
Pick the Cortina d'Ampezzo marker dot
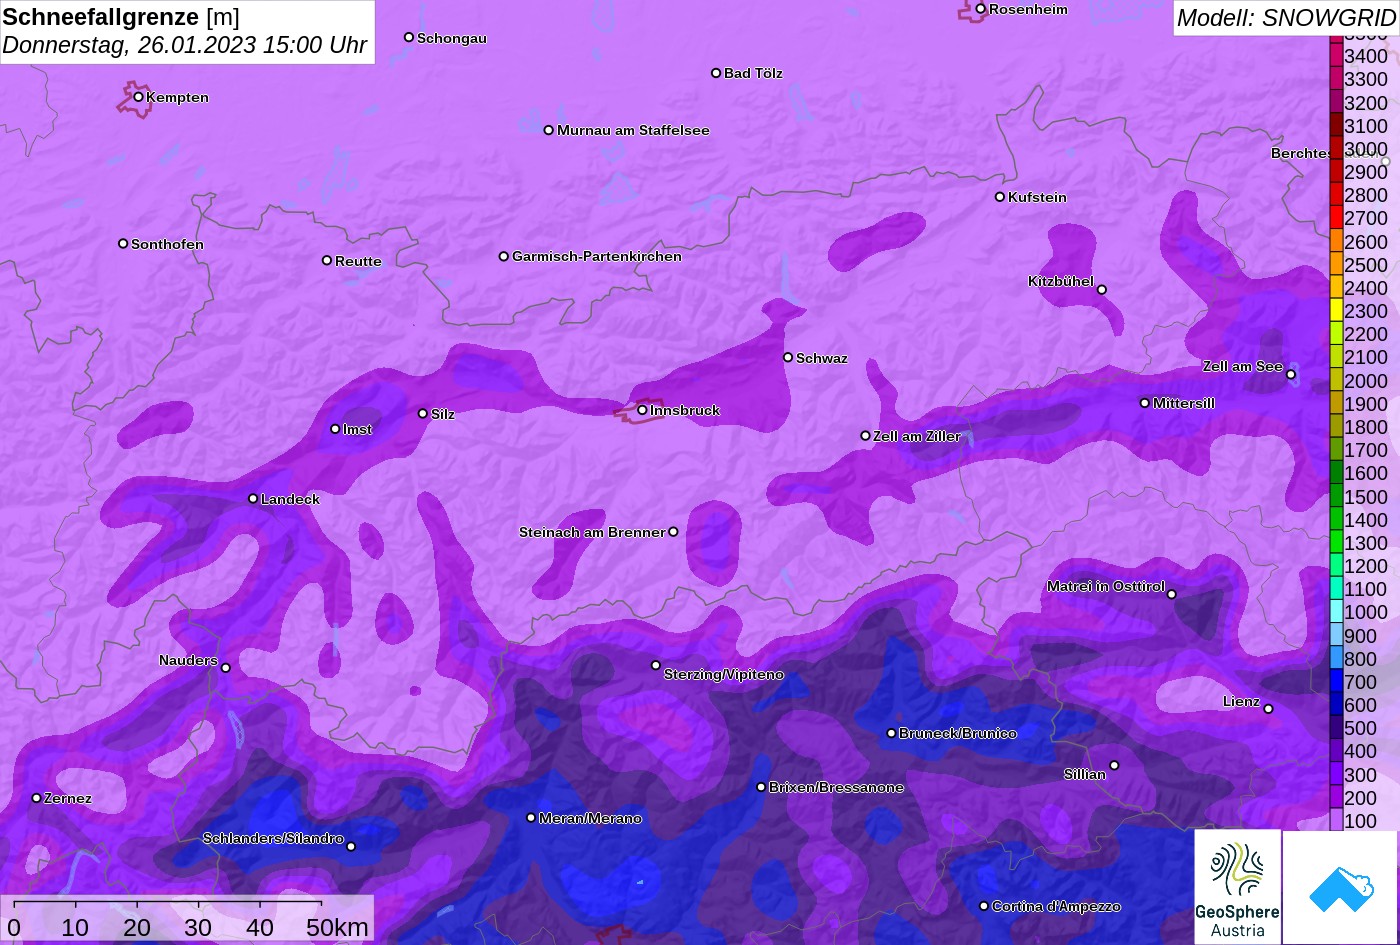tap(984, 906)
